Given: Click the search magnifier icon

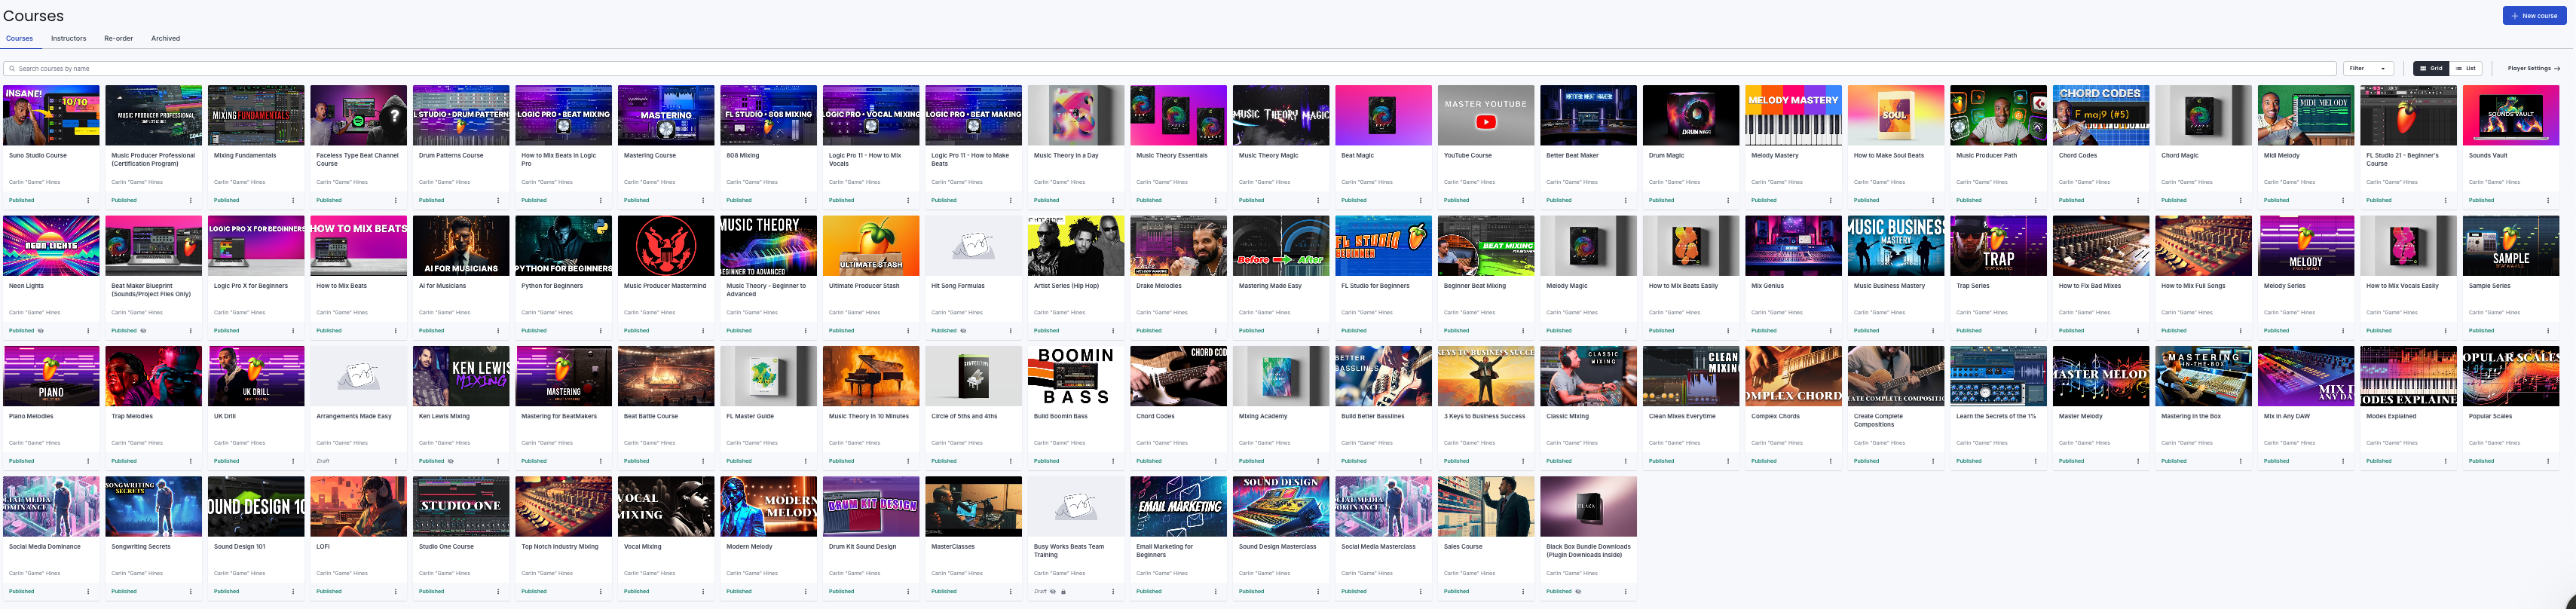Looking at the screenshot, I should [x=12, y=69].
